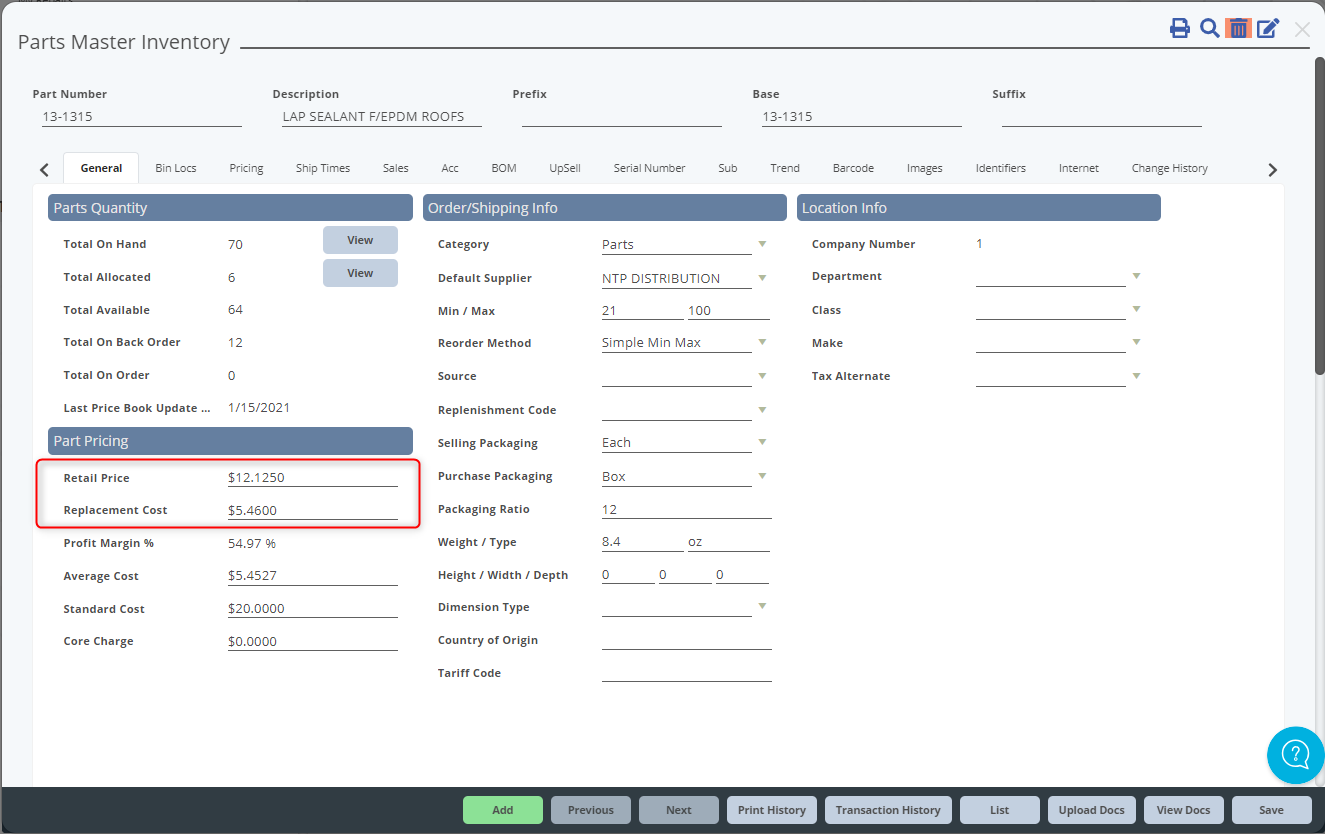Click the View Docs button
This screenshot has height=834, width=1325.
pos(1184,810)
